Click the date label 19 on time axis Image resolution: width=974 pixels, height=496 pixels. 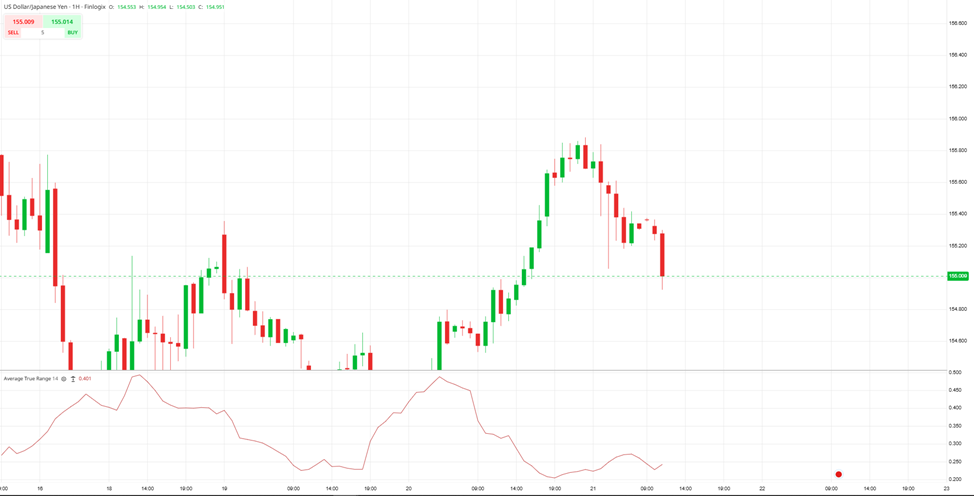coord(223,489)
